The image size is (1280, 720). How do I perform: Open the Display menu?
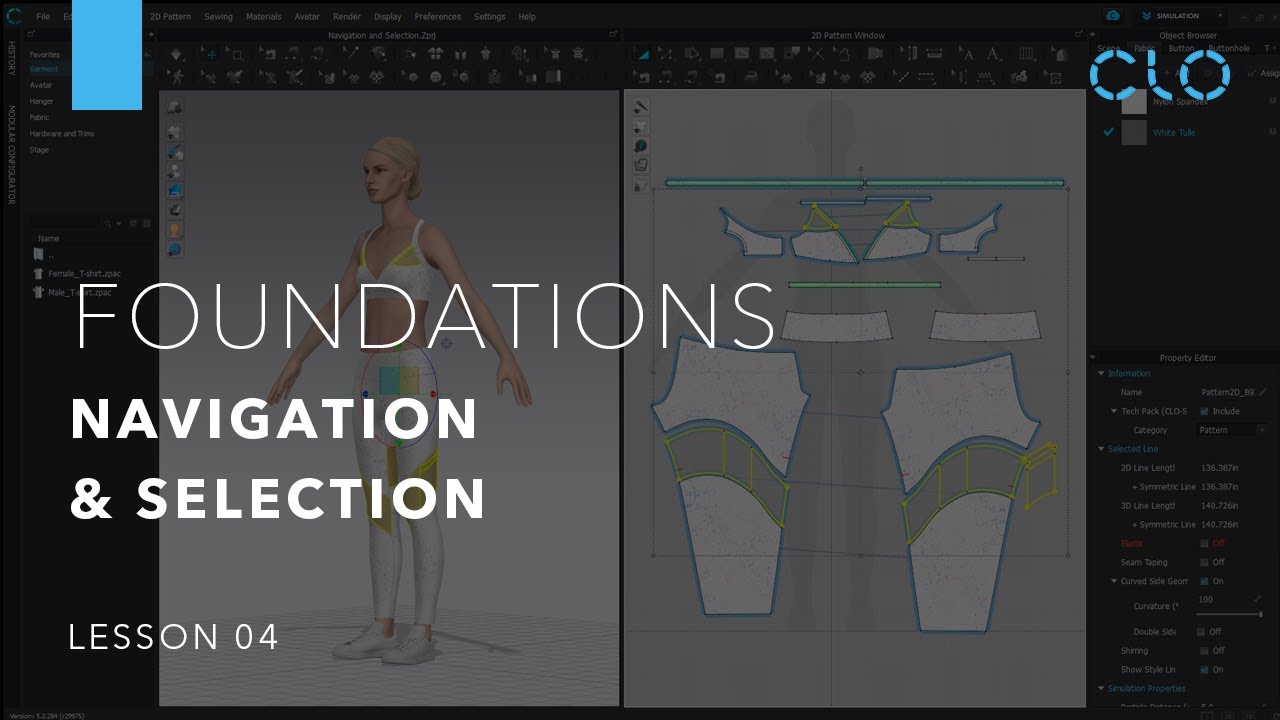tap(388, 16)
